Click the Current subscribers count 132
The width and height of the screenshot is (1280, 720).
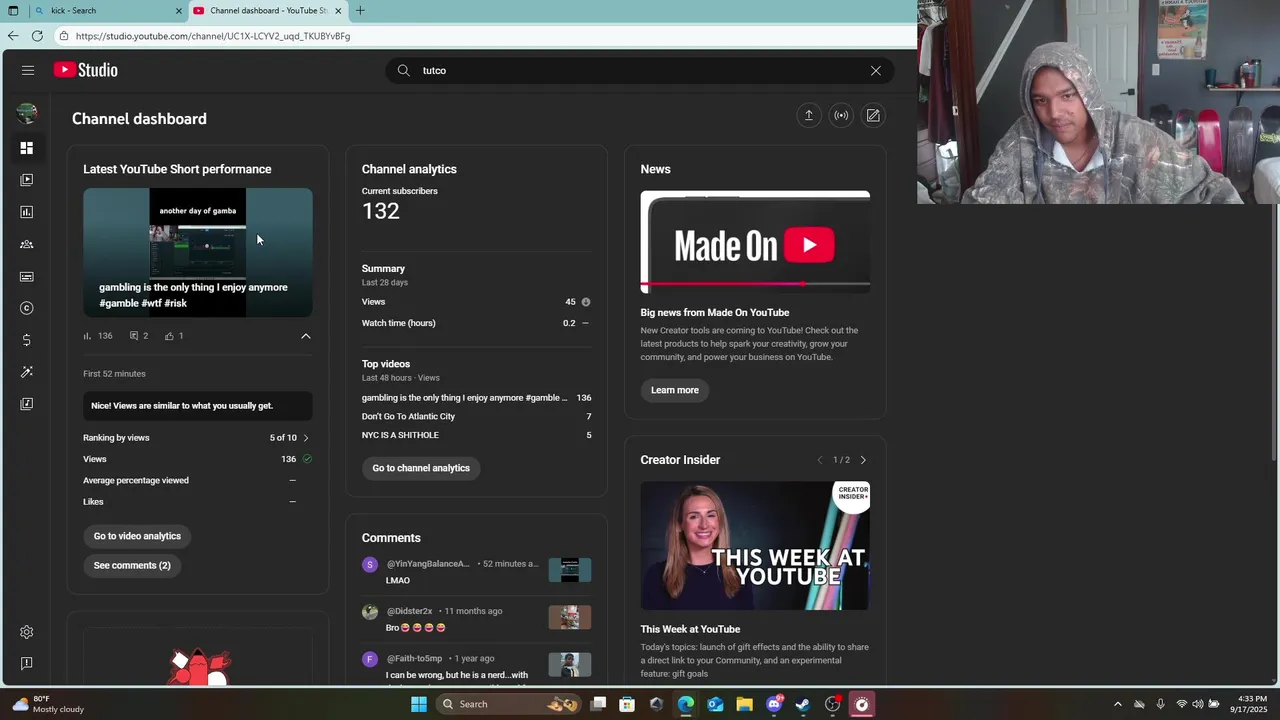tap(381, 211)
